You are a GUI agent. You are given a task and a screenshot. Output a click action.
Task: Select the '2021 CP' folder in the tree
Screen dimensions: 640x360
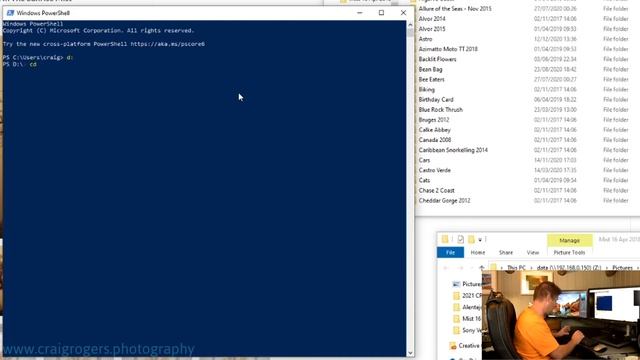[x=472, y=296]
